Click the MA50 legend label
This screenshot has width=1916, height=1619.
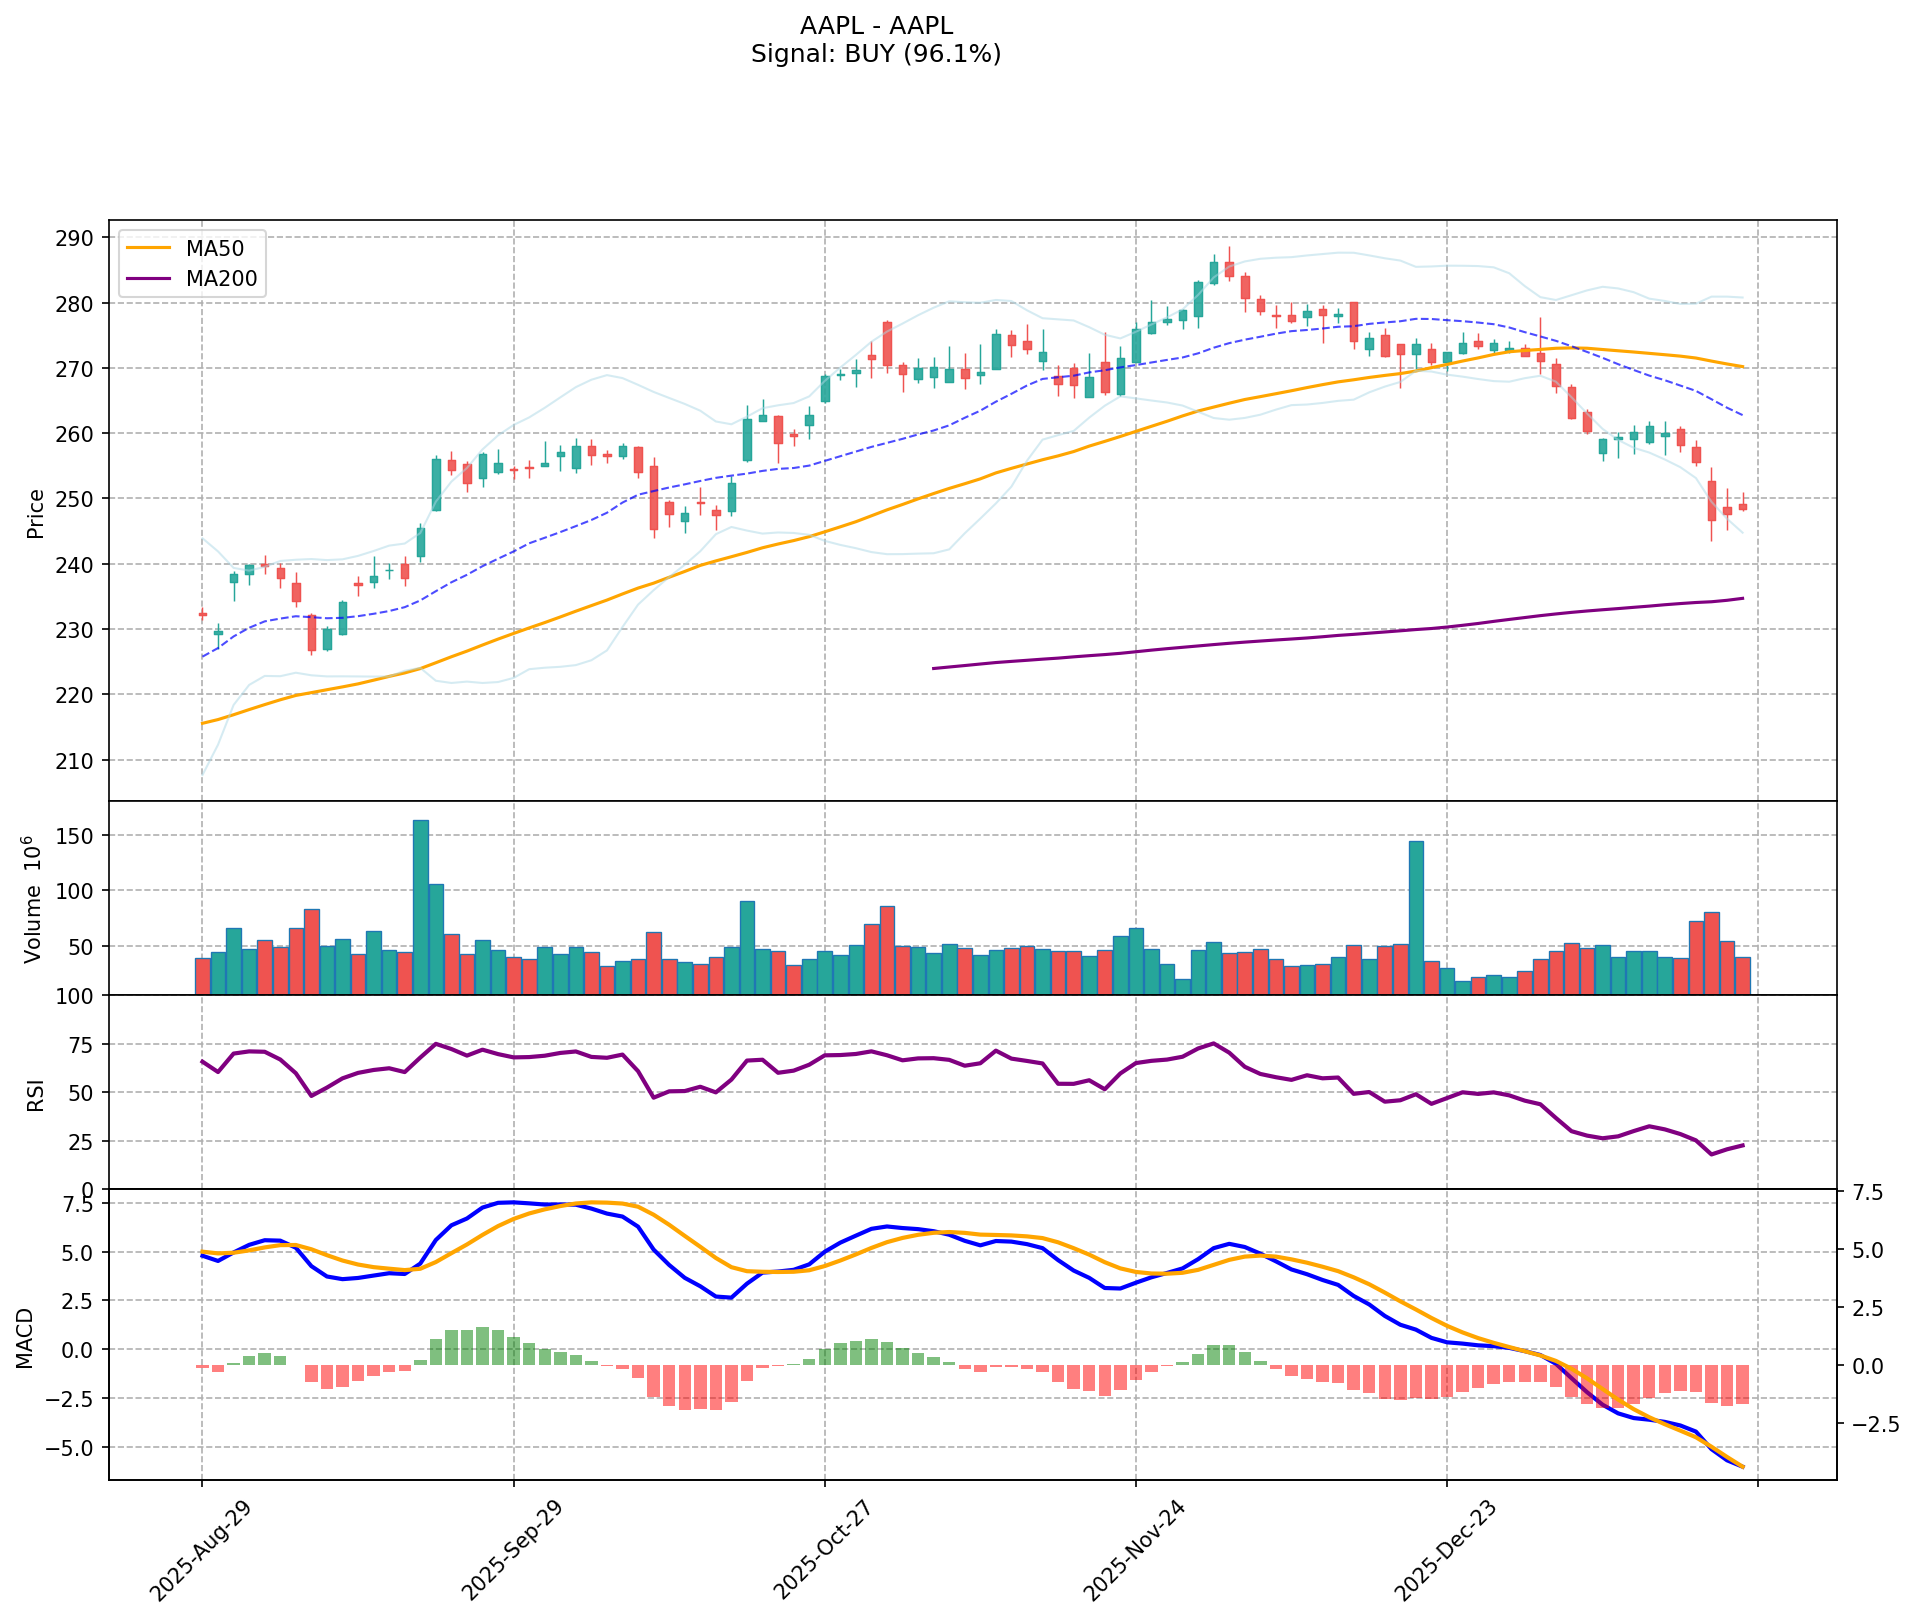(x=214, y=248)
